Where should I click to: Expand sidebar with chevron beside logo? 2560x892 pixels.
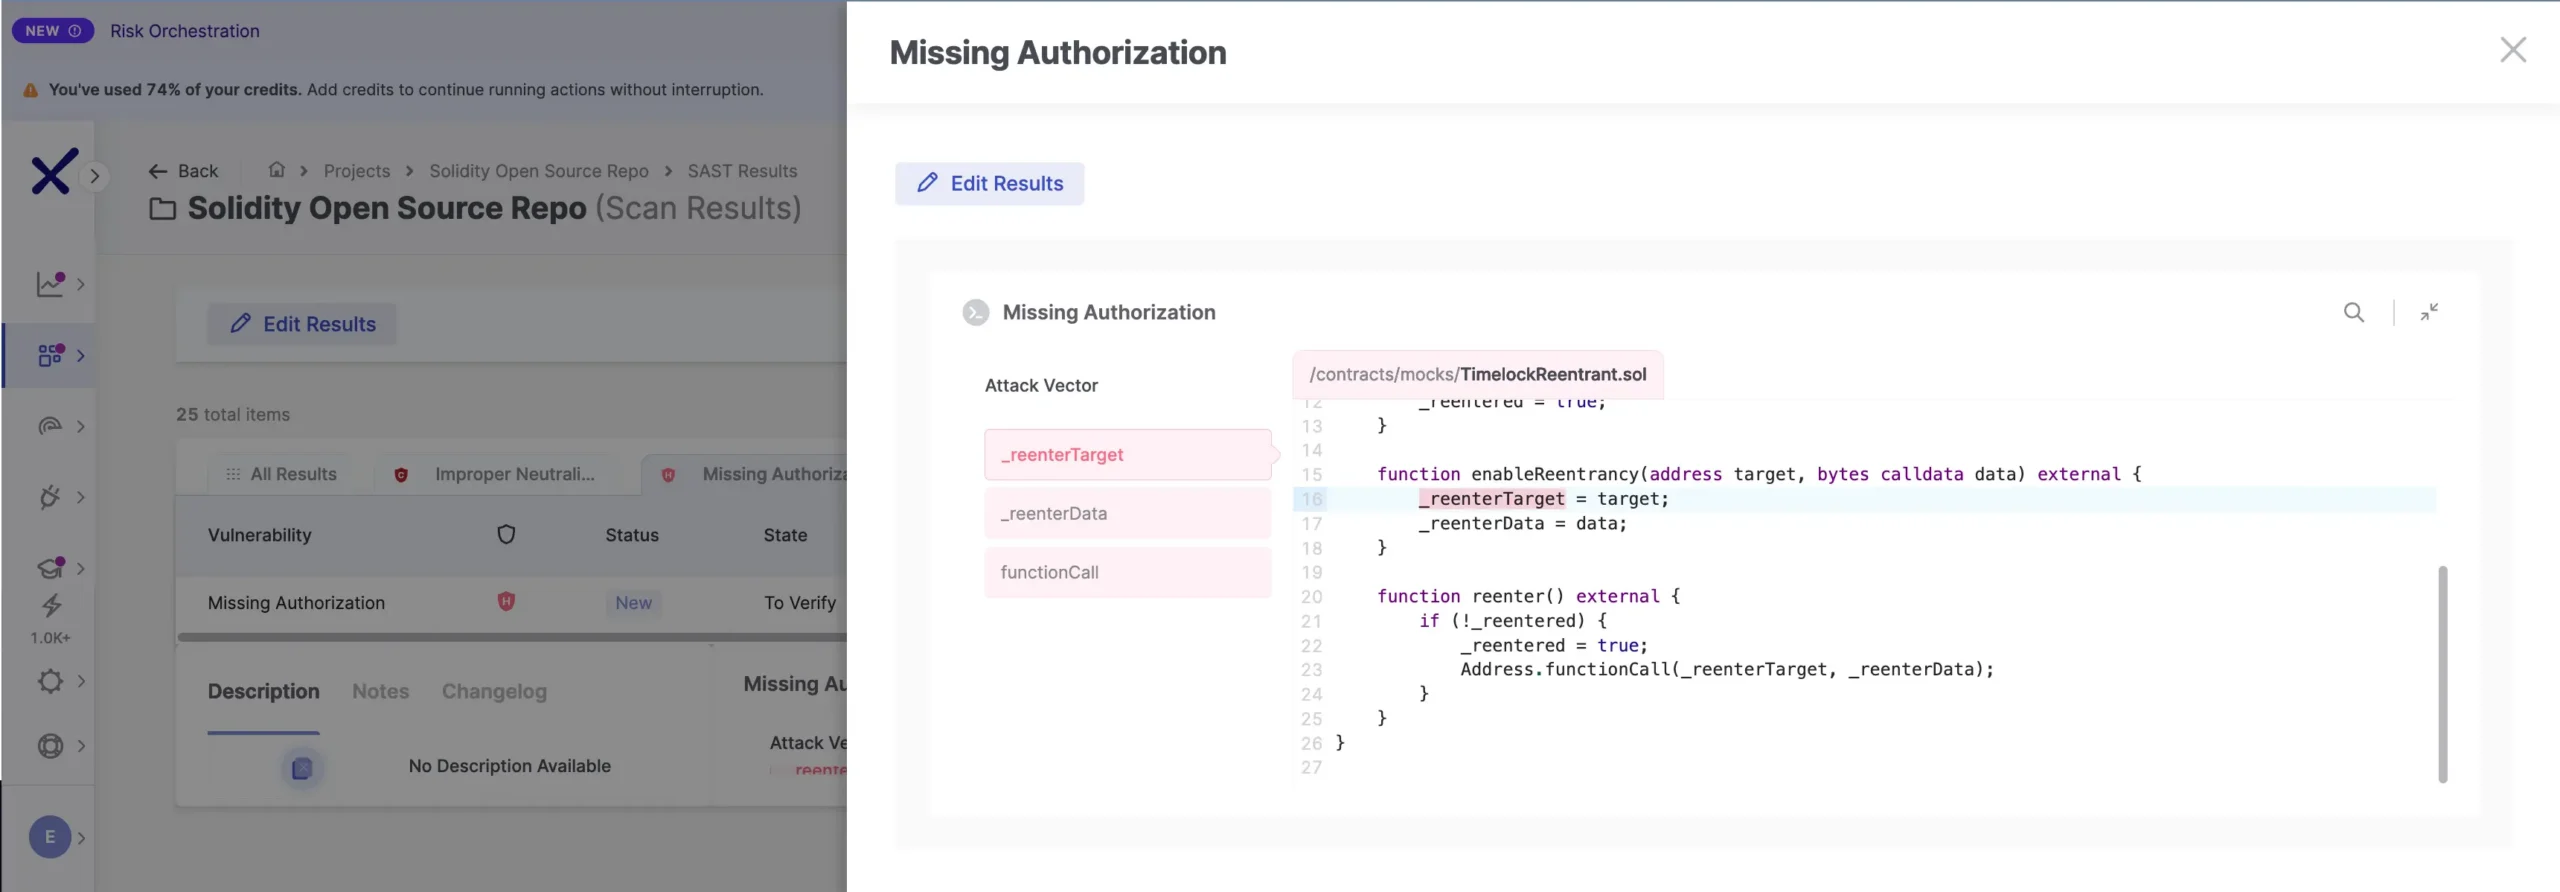95,176
